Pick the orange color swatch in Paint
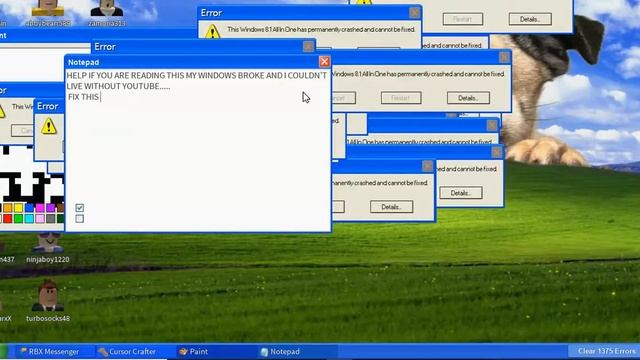Image resolution: width=640 pixels, height=360 pixels. coord(8,208)
